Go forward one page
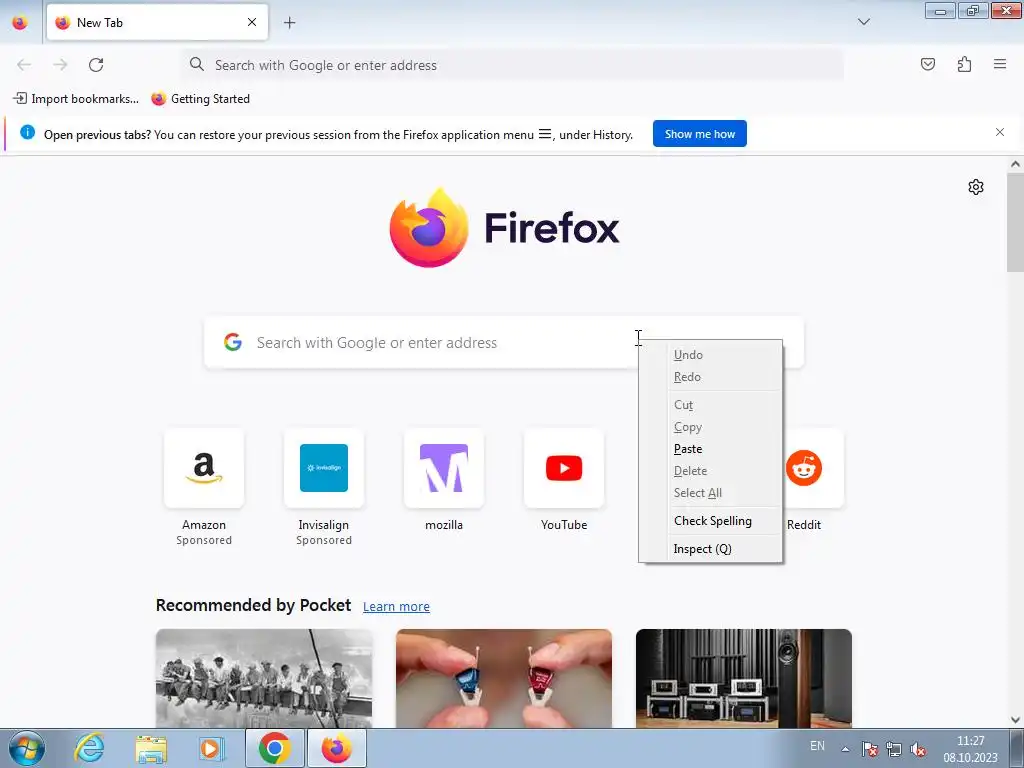This screenshot has height=768, width=1024. 60,65
